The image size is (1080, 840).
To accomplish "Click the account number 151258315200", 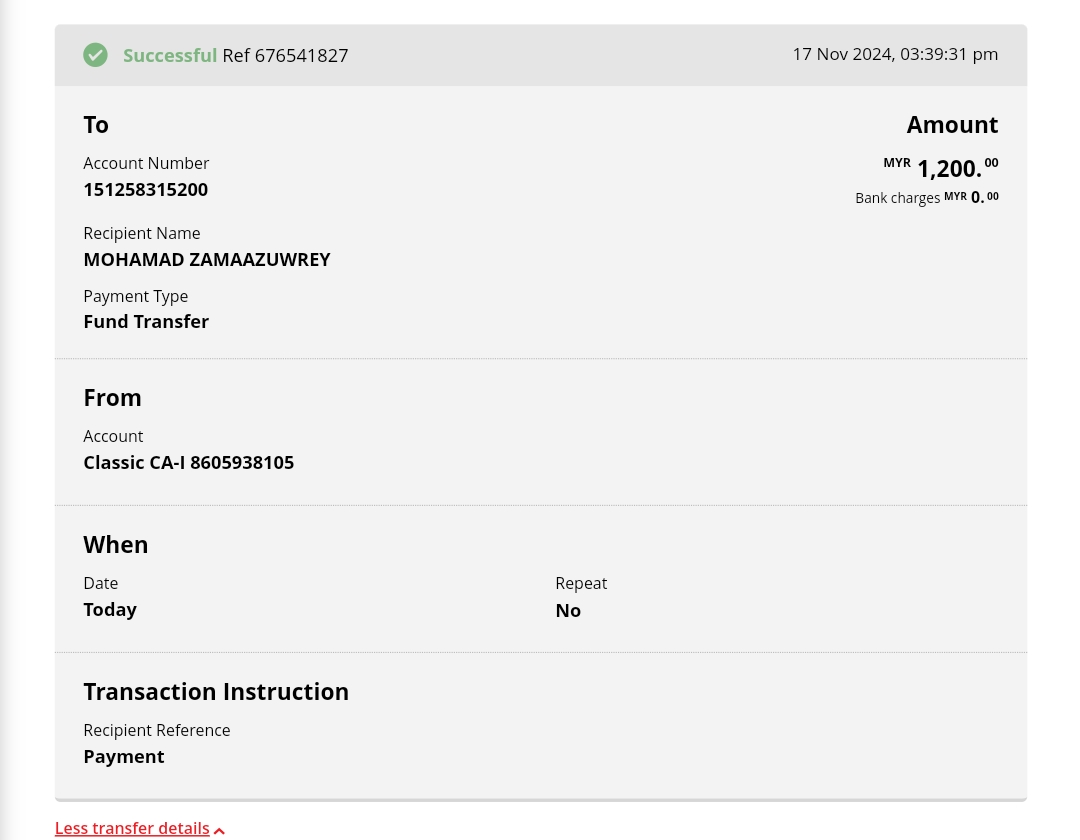I will click(145, 189).
